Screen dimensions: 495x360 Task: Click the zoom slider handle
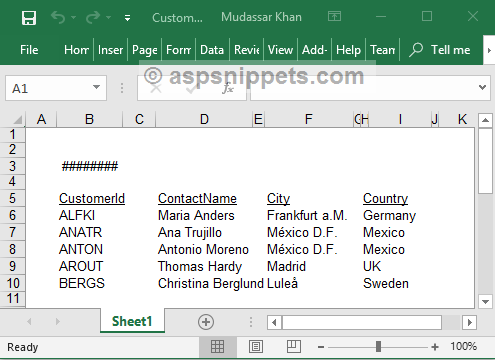click(378, 346)
